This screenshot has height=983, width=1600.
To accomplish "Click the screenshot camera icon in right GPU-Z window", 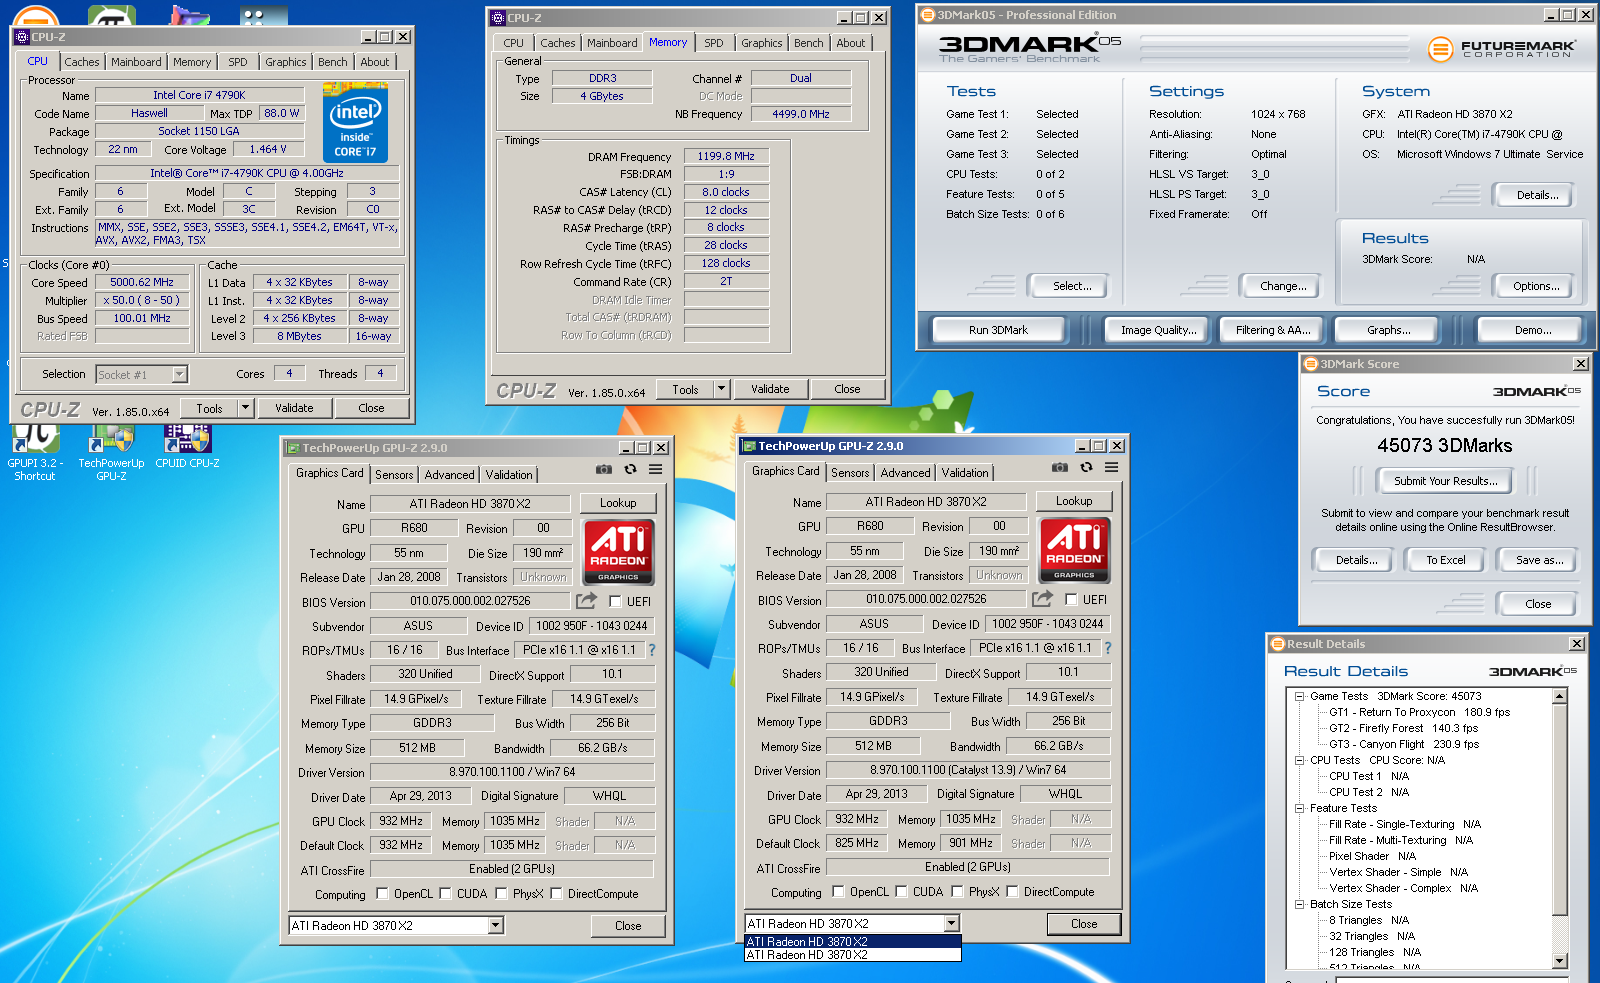I will click(x=1060, y=467).
